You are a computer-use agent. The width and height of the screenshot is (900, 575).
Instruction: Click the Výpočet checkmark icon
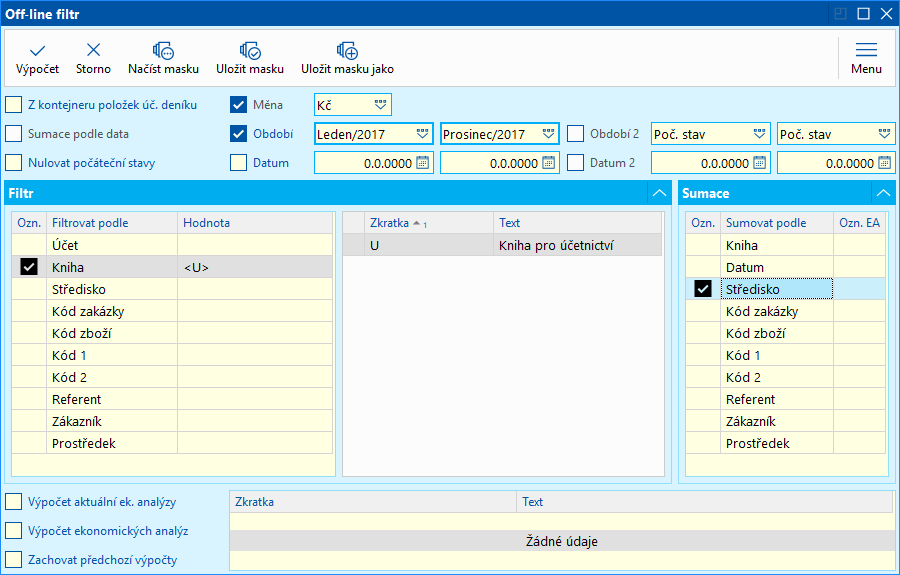tap(37, 50)
